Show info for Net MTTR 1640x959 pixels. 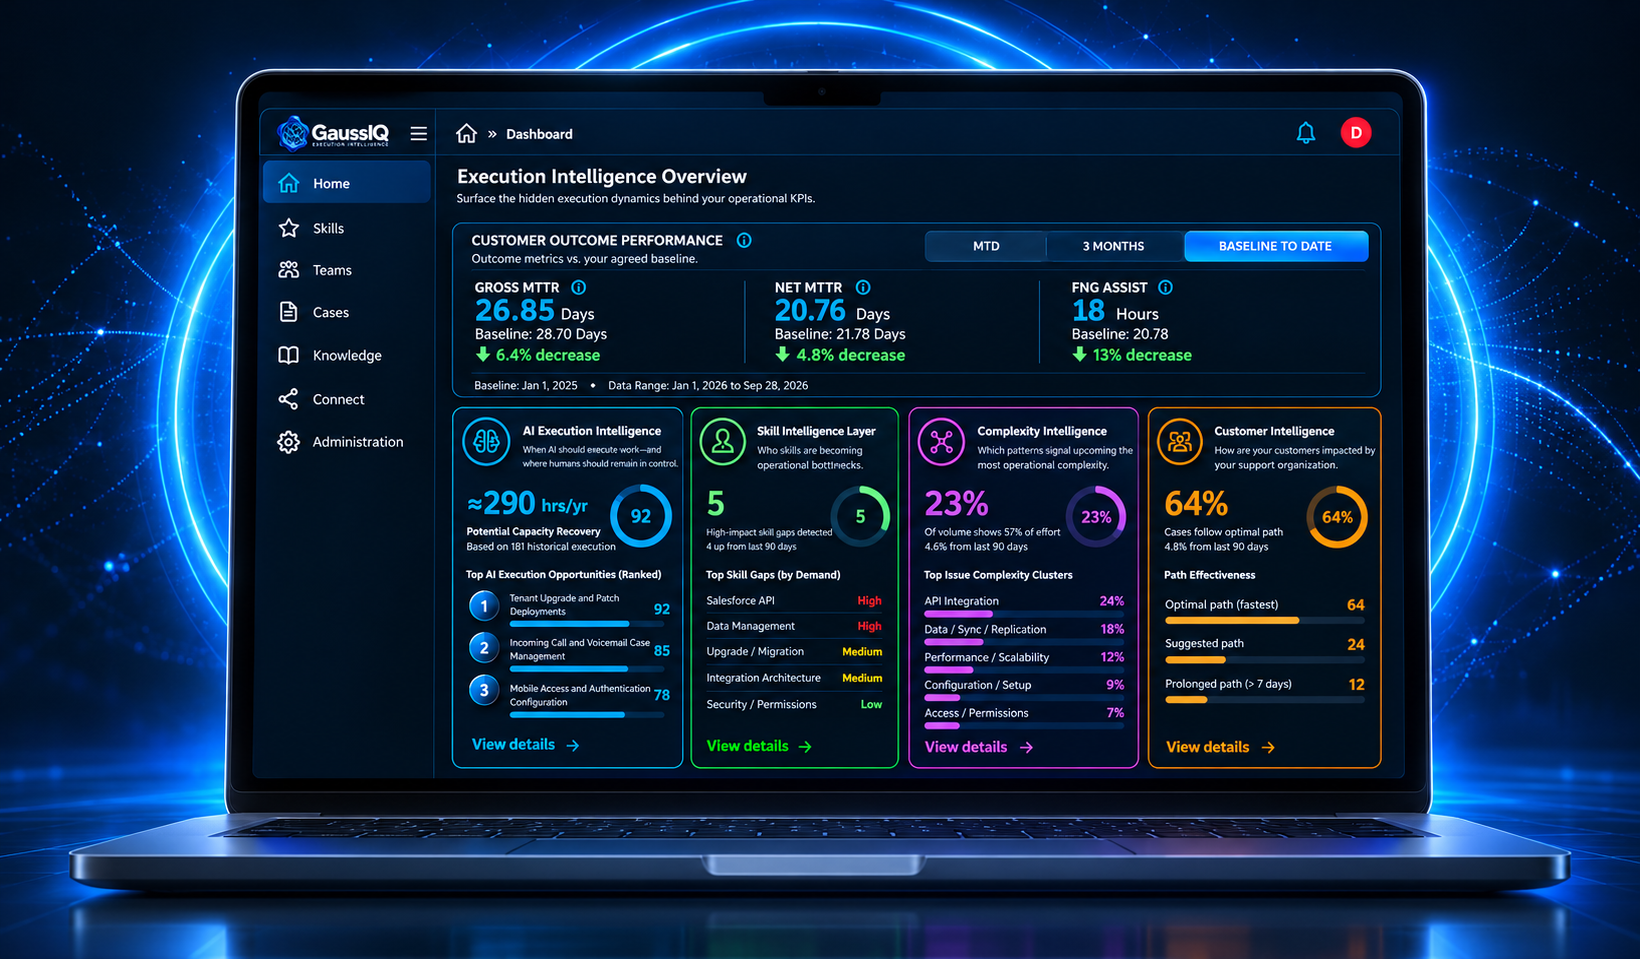[863, 287]
